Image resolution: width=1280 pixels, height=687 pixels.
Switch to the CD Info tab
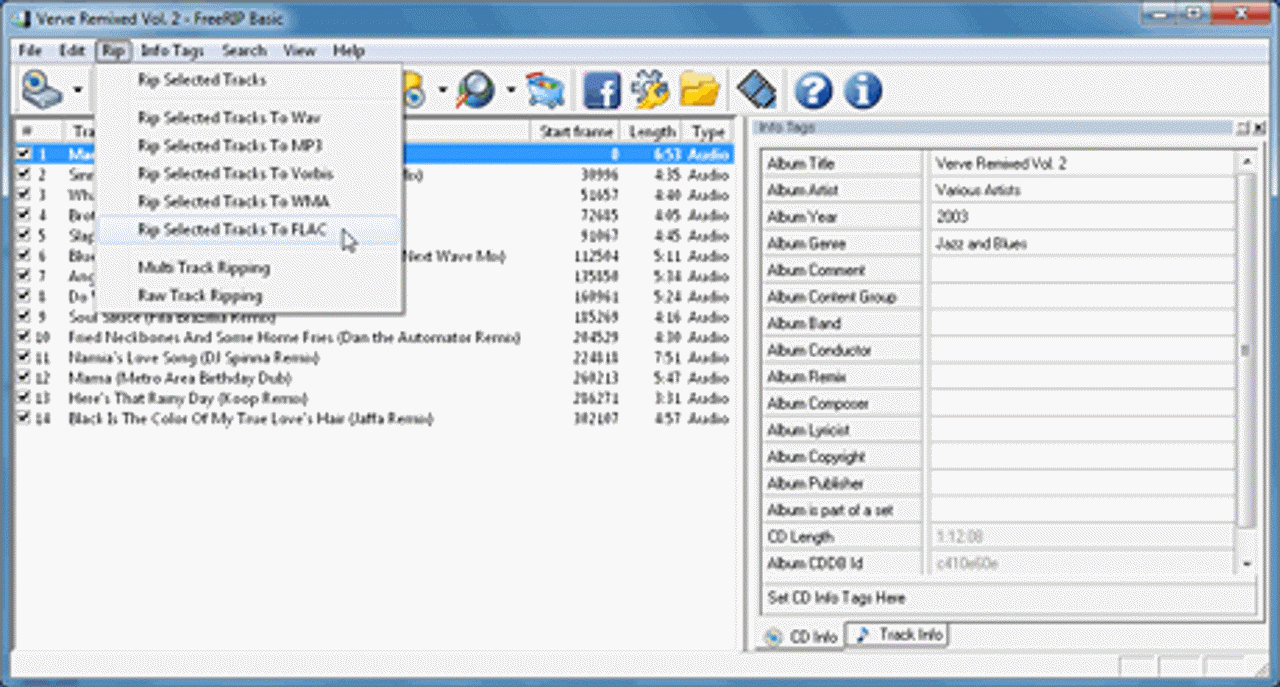click(802, 636)
